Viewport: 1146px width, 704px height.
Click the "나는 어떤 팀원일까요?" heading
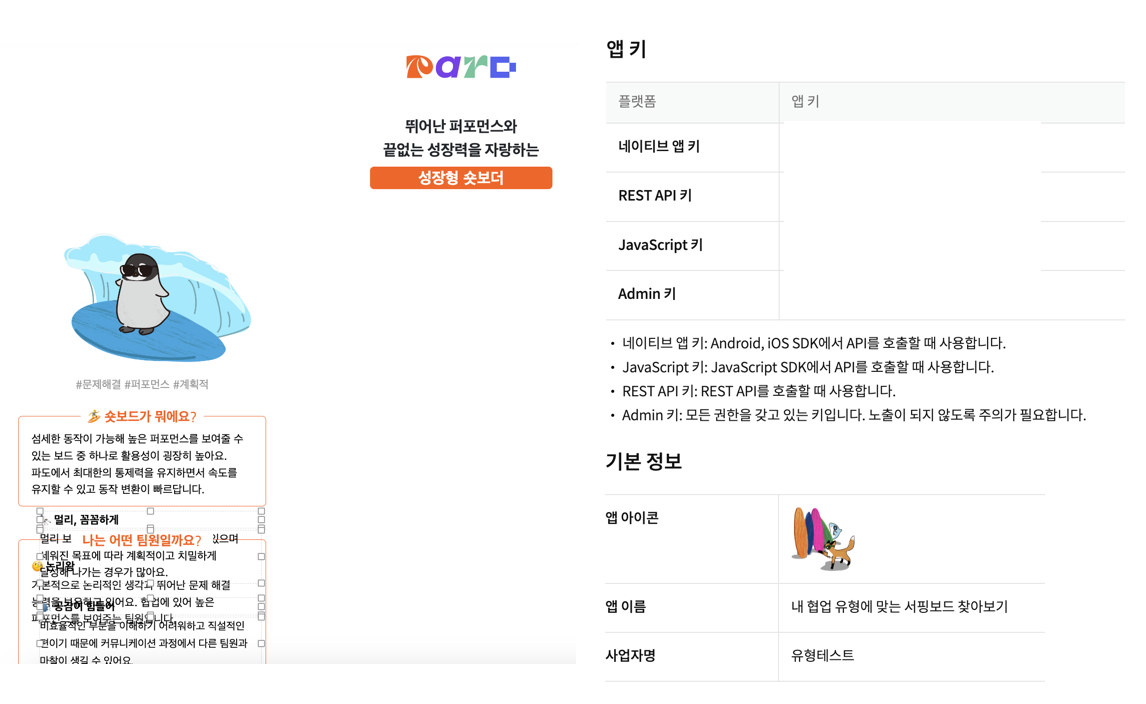[142, 539]
